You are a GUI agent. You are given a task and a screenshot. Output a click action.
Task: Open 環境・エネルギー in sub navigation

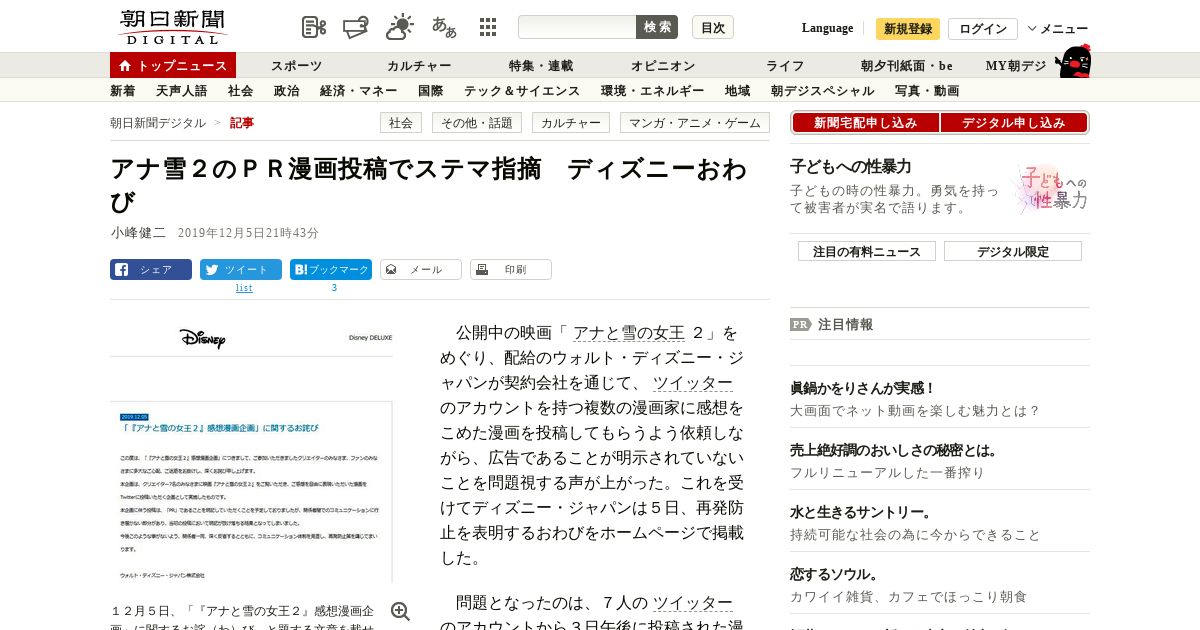click(653, 91)
